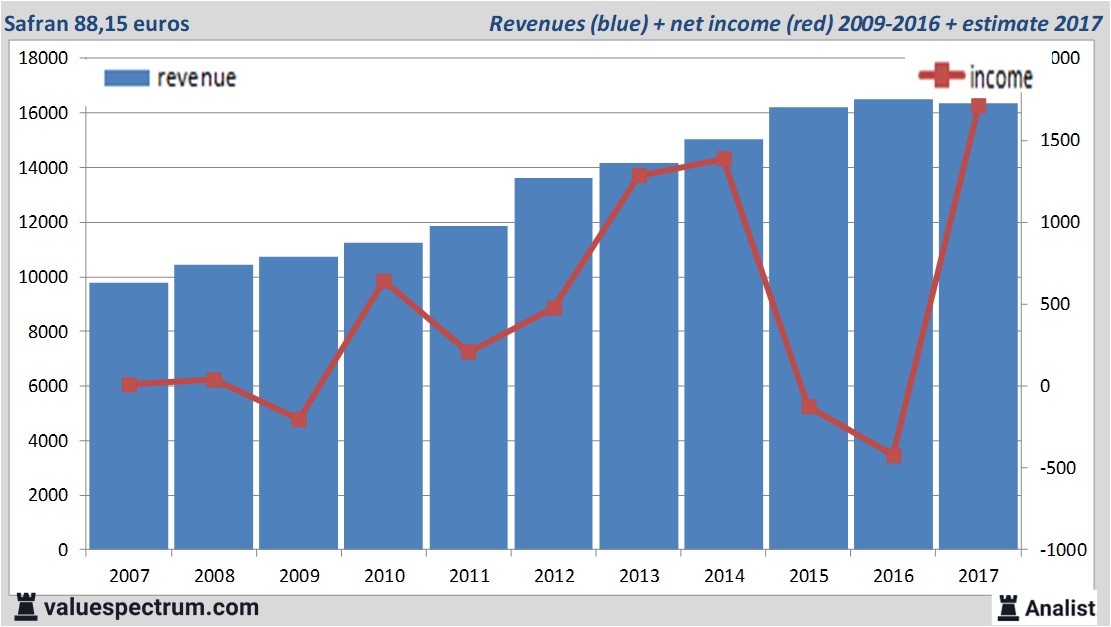Select the 2017 income estimate marker

pos(979,106)
